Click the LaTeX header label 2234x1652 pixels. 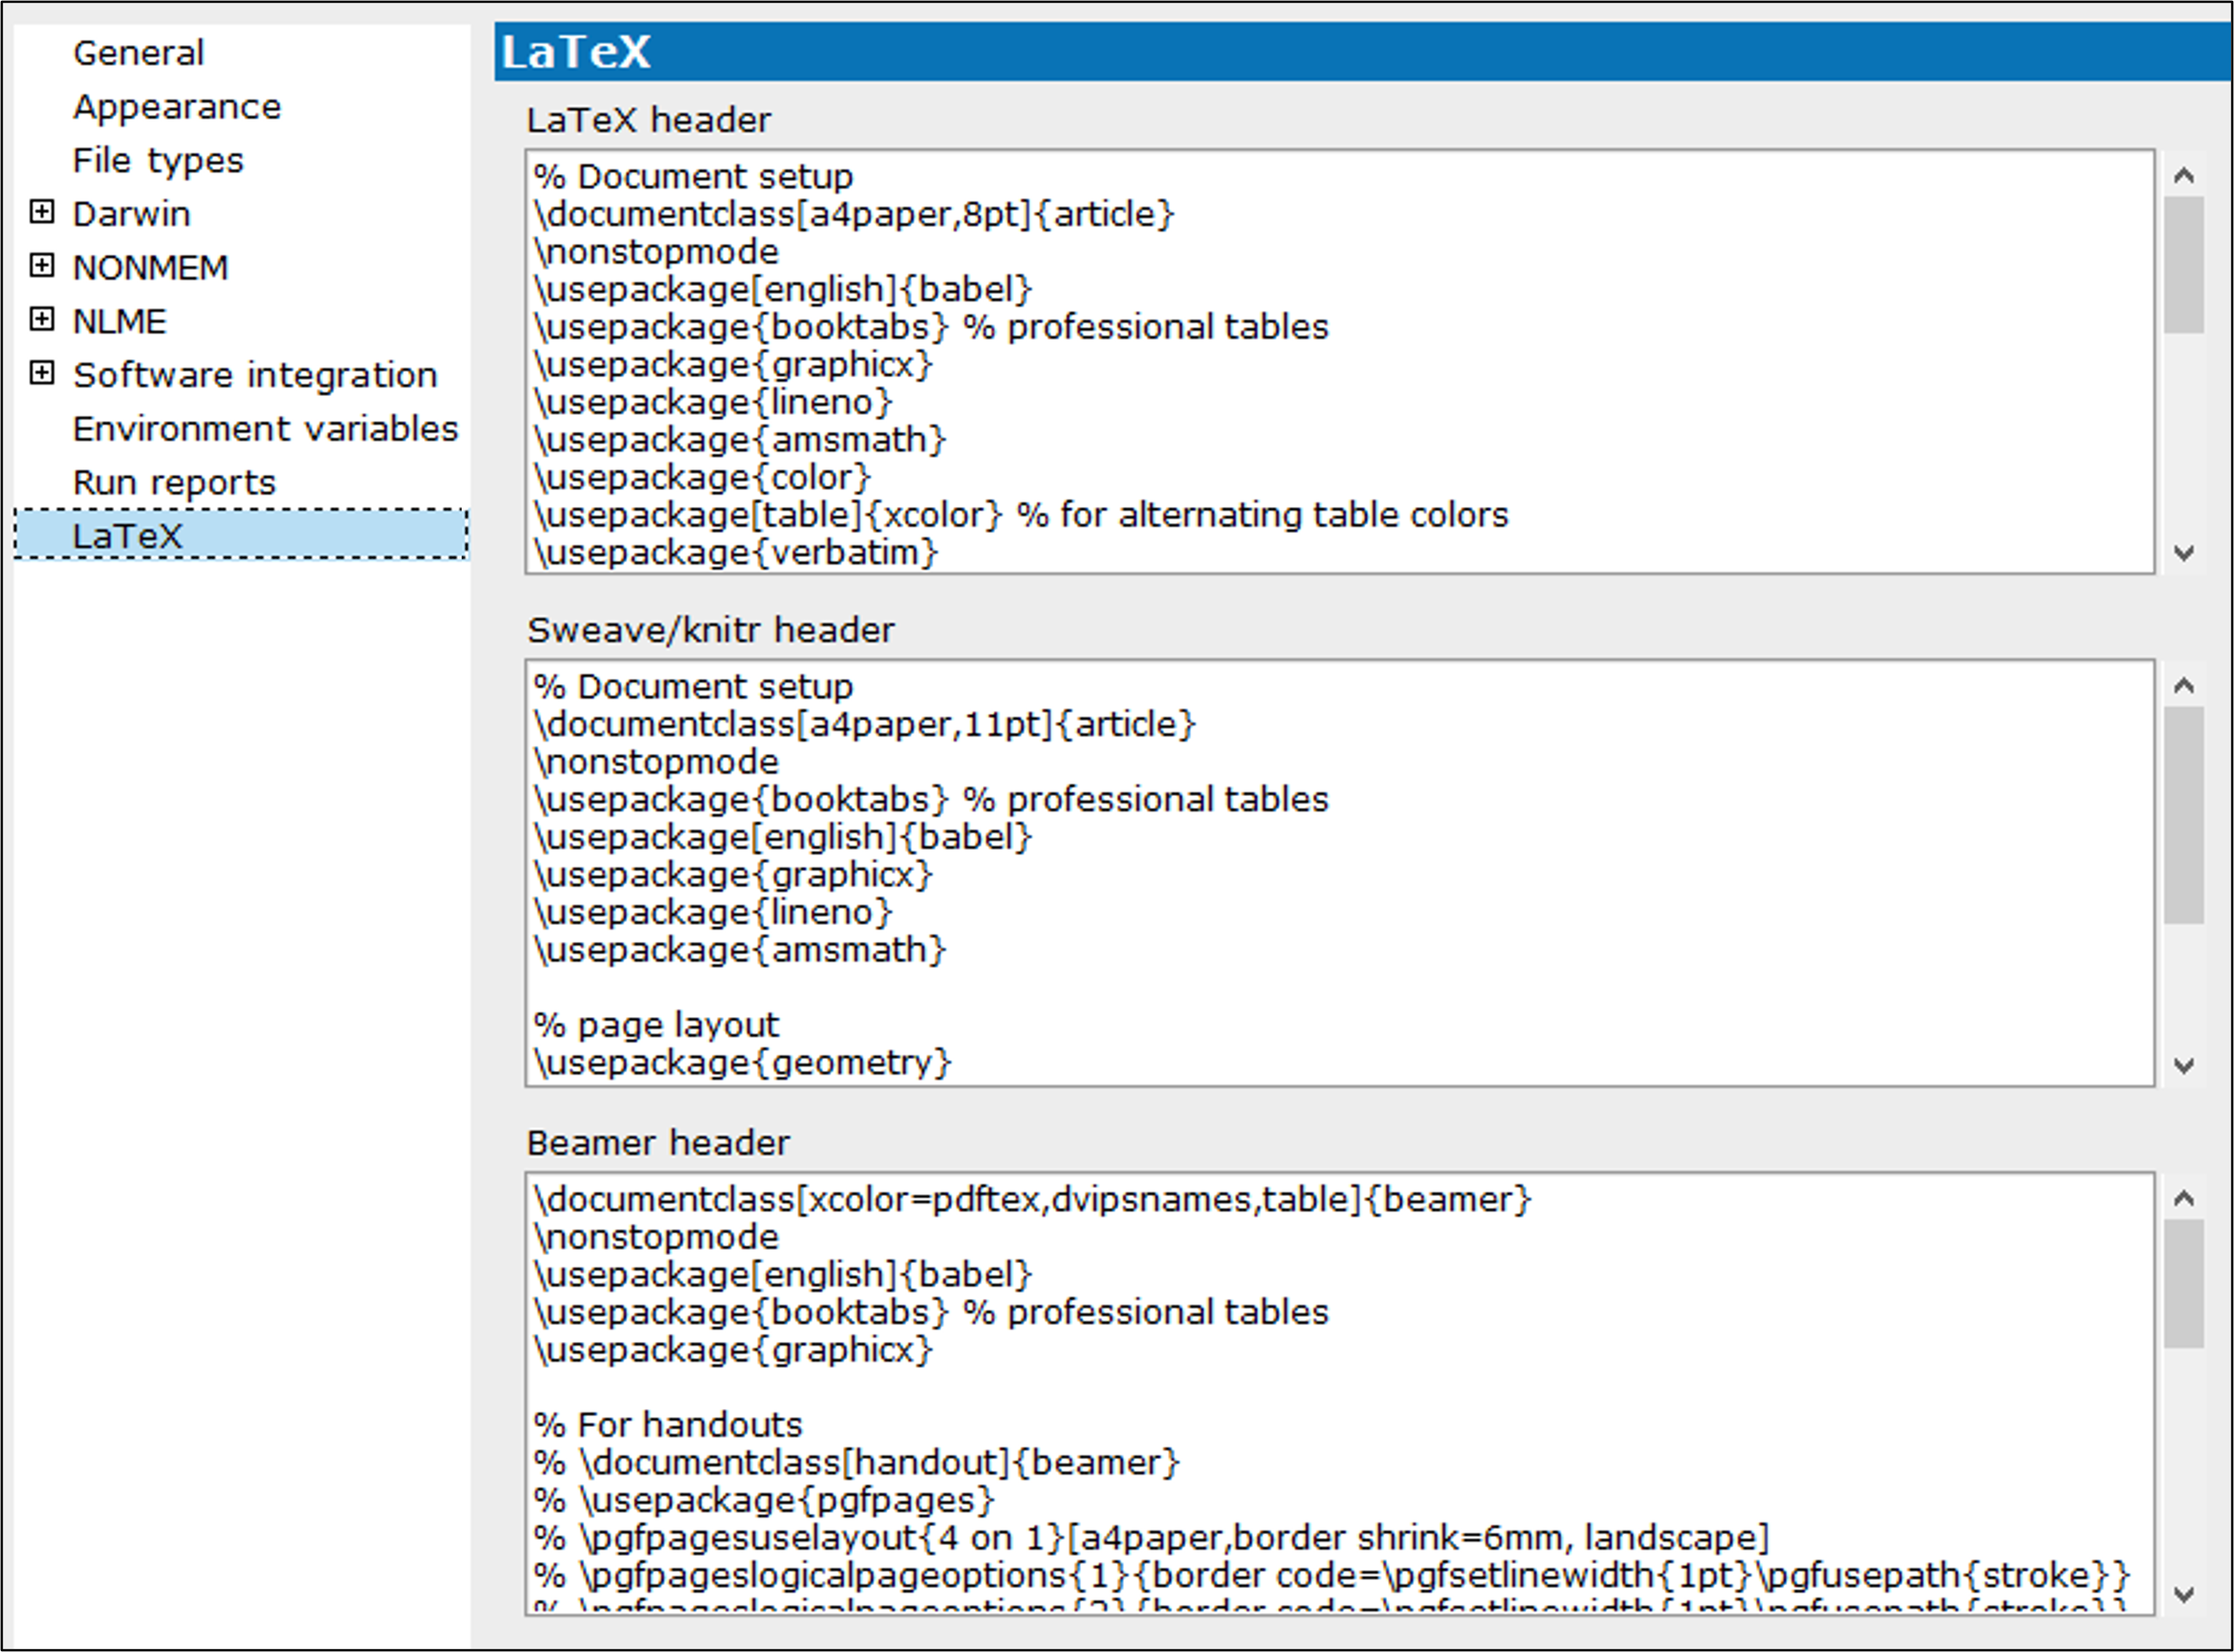tap(649, 120)
